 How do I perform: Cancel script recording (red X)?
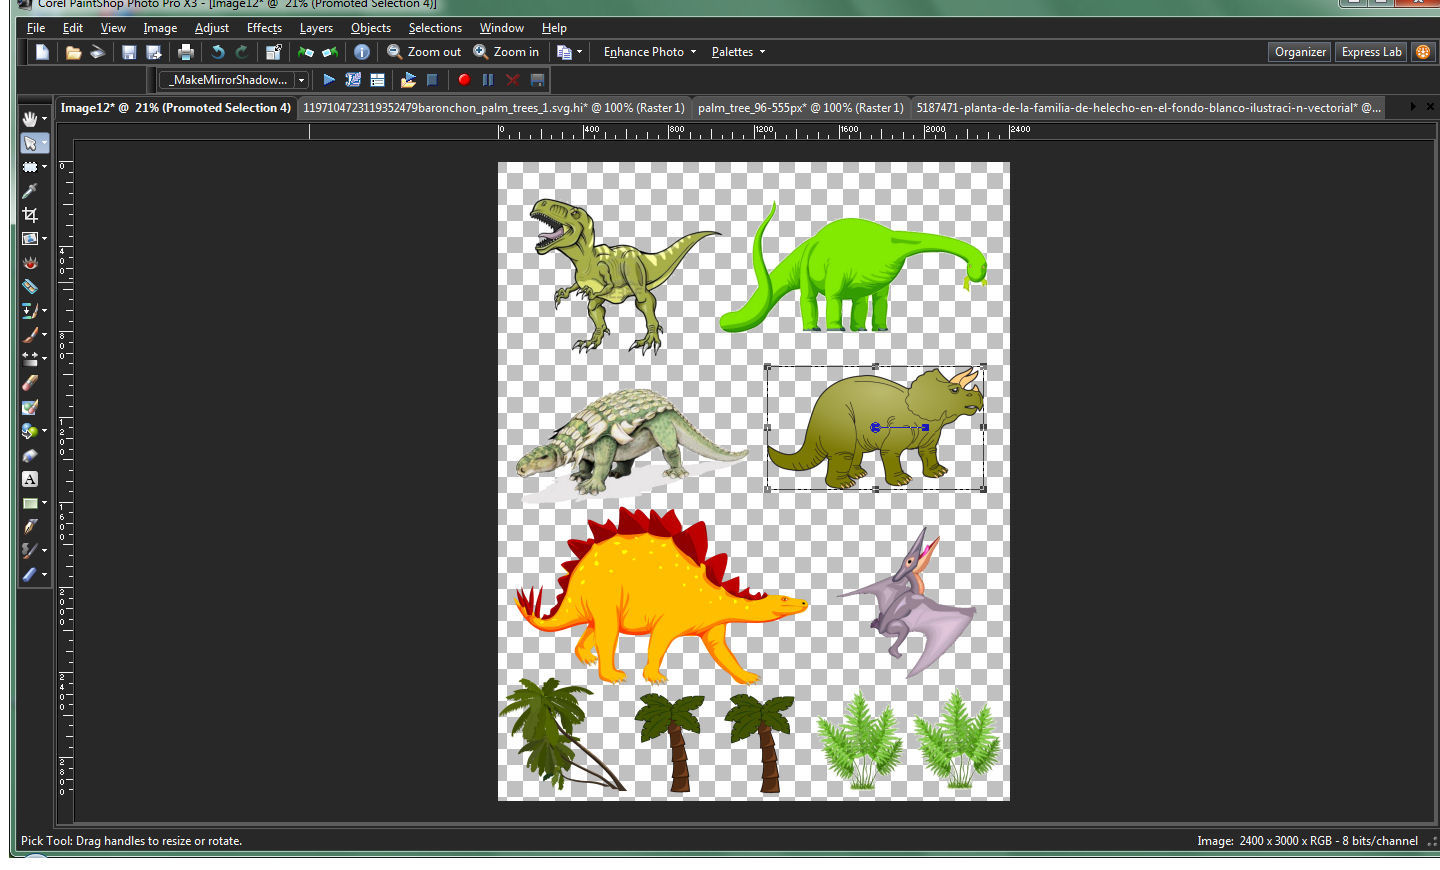[513, 79]
